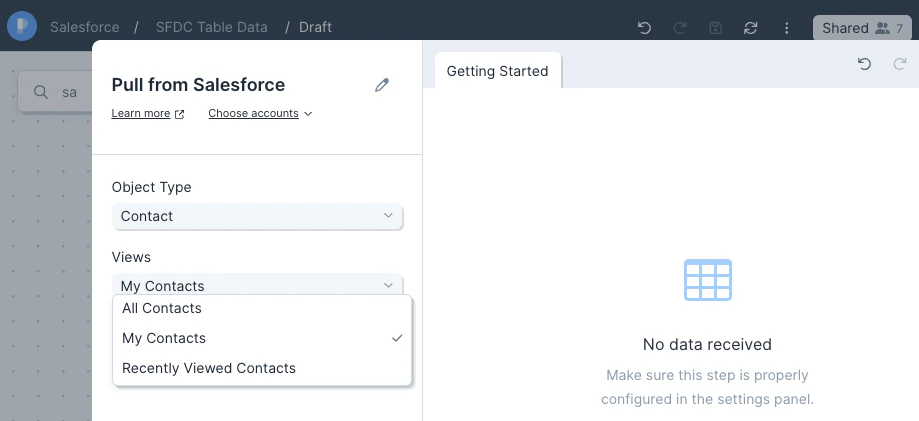
Task: Click the Parabola logo in top-left corner
Action: (22, 26)
